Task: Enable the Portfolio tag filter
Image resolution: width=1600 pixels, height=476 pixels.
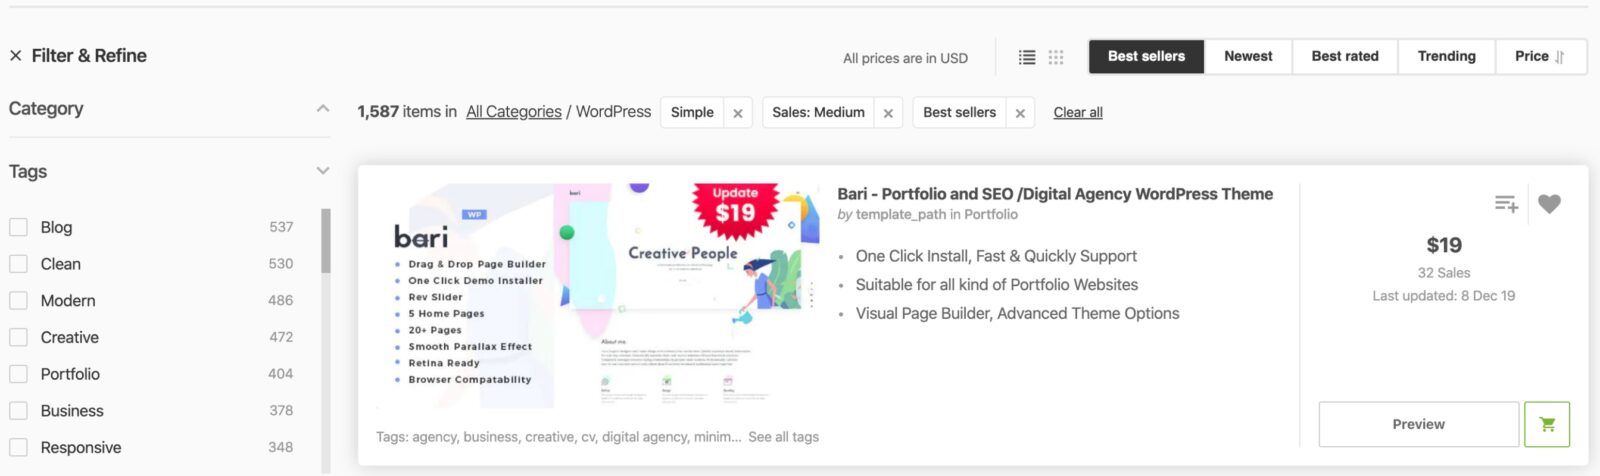Action: (x=18, y=374)
